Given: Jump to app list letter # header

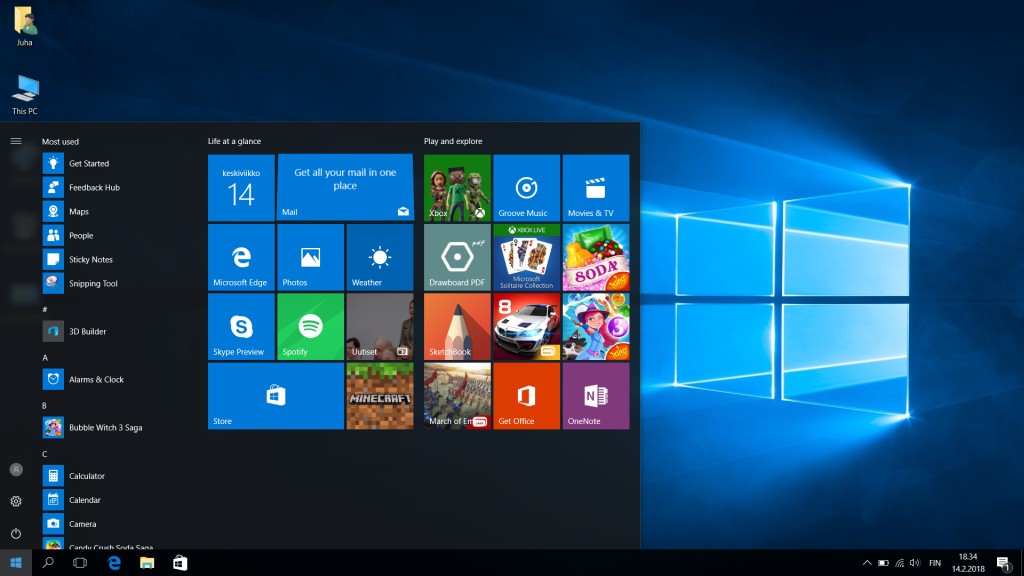Looking at the screenshot, I should coord(44,309).
